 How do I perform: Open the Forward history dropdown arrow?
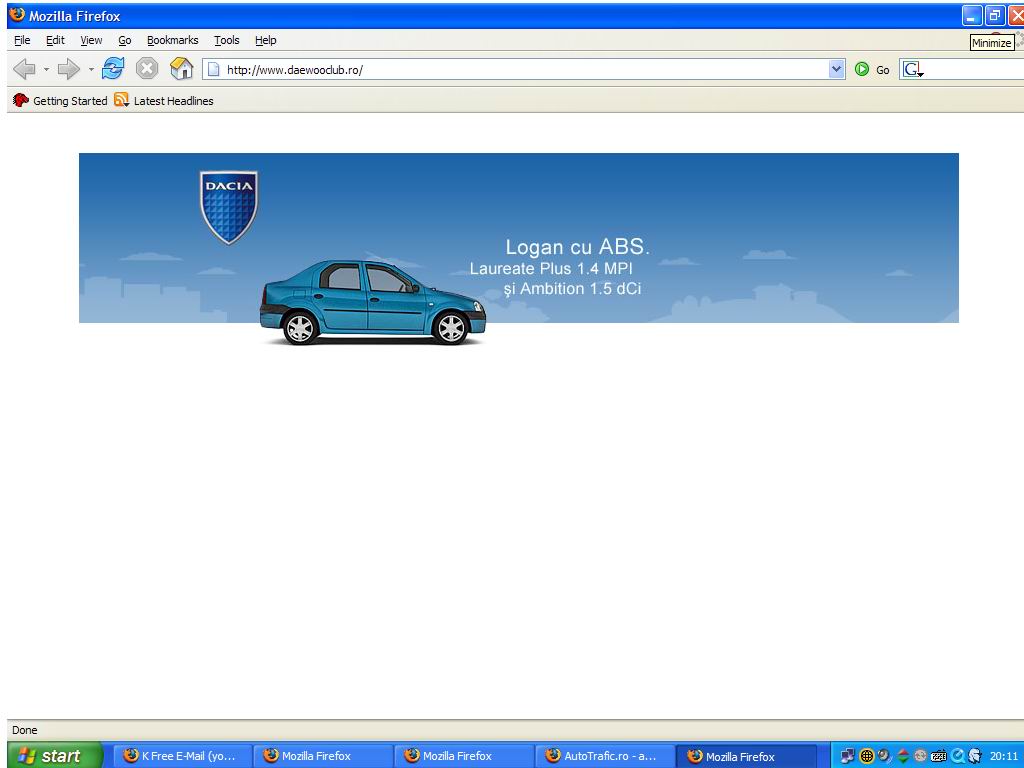click(x=91, y=69)
